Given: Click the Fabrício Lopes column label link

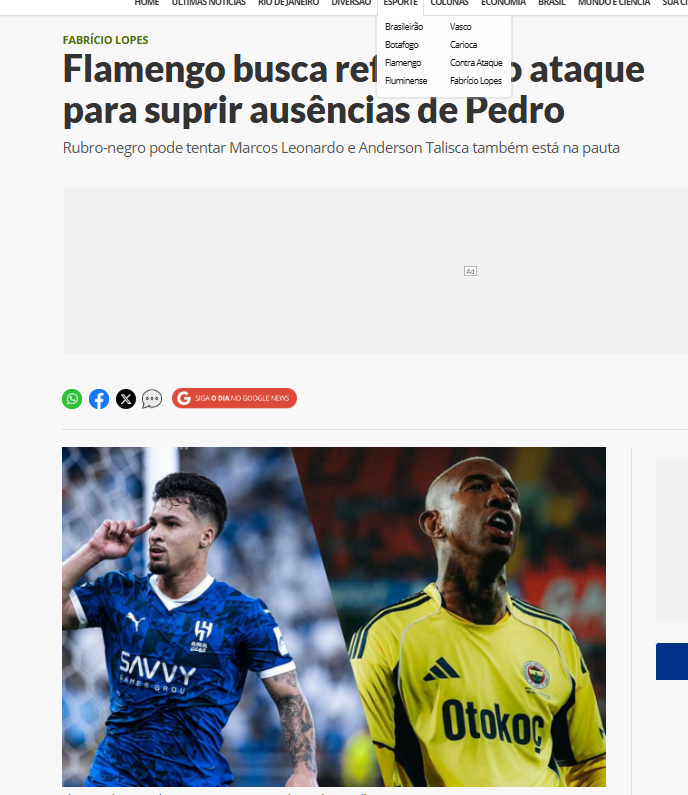Looking at the screenshot, I should pos(105,40).
